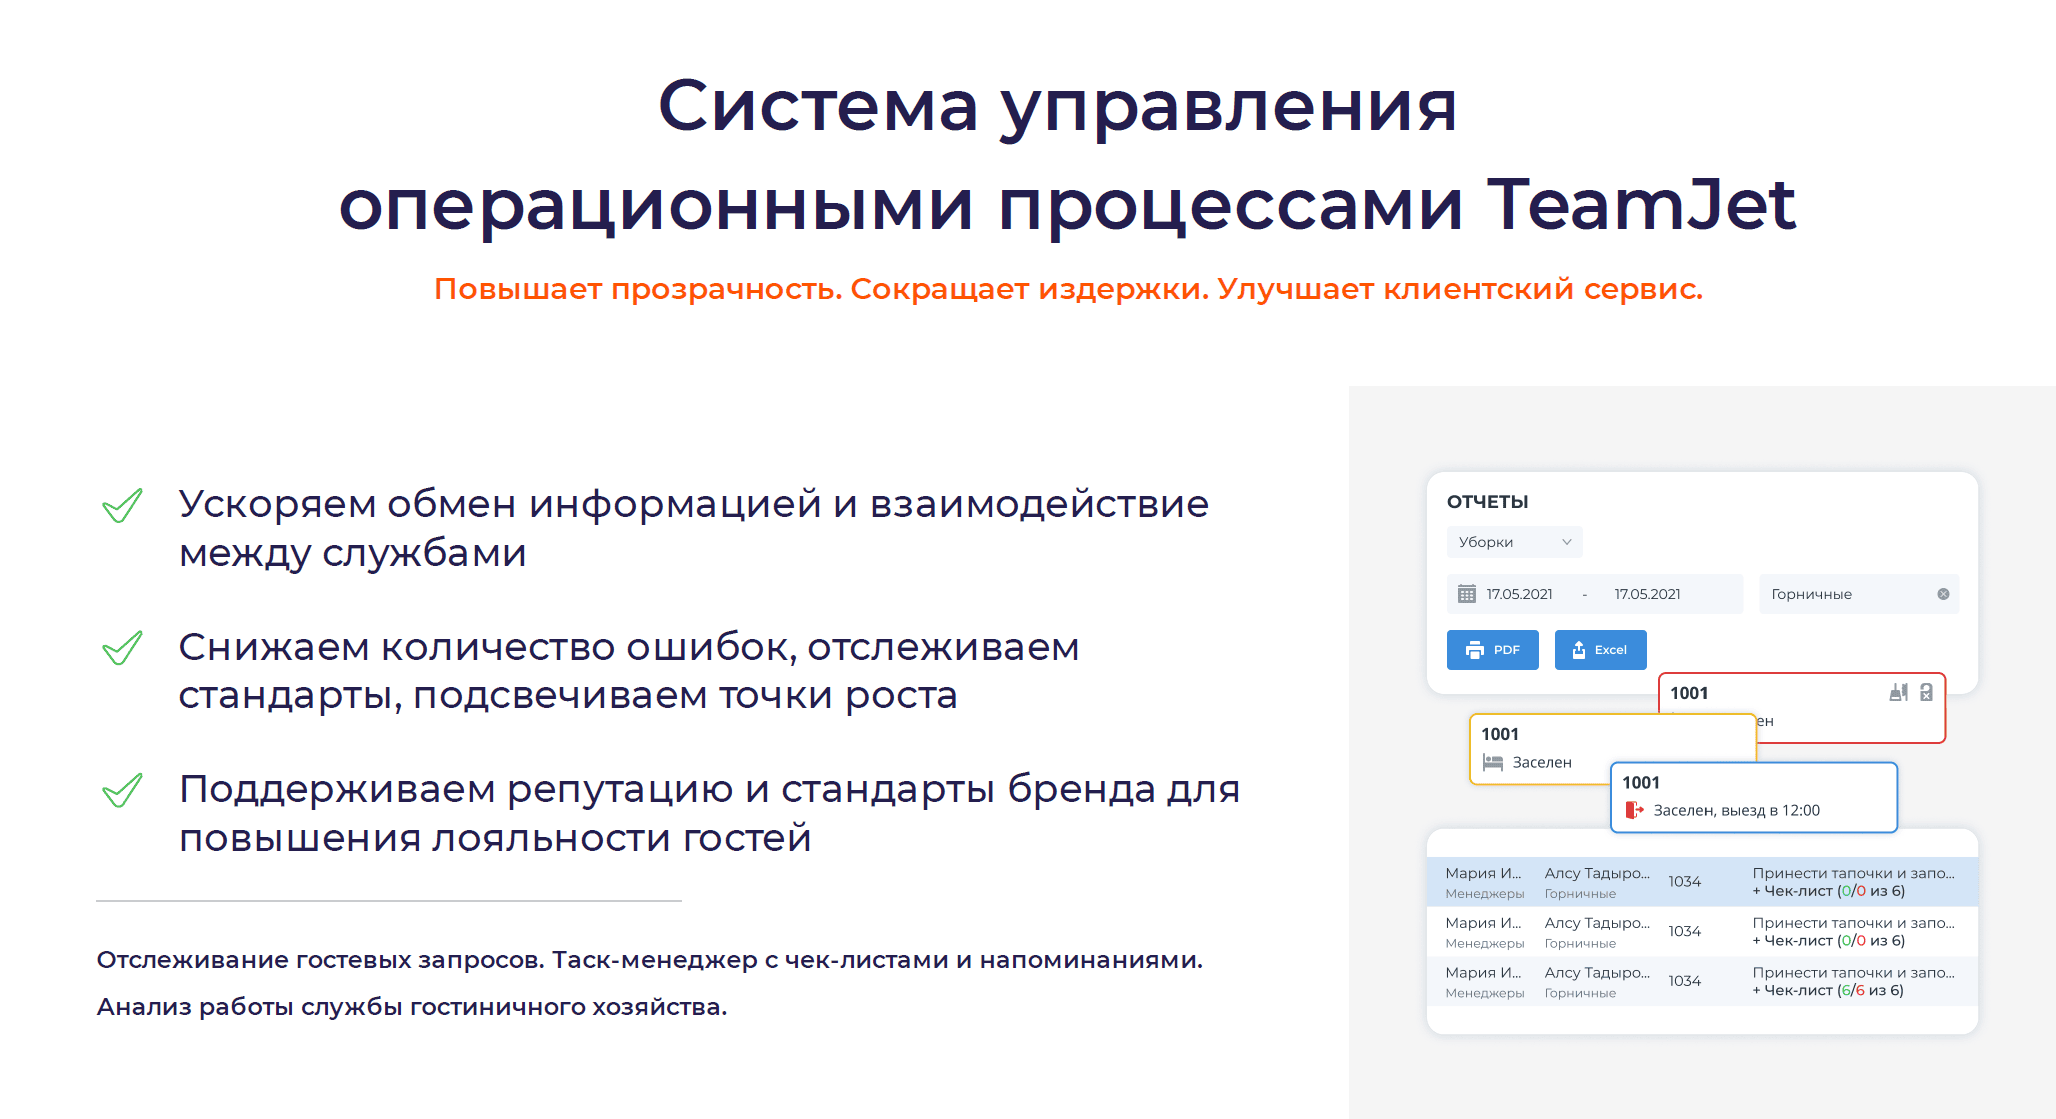Click the Чек-лист (6/6 из 6) task cell
This screenshot has height=1119, width=2056.
pos(1853,981)
